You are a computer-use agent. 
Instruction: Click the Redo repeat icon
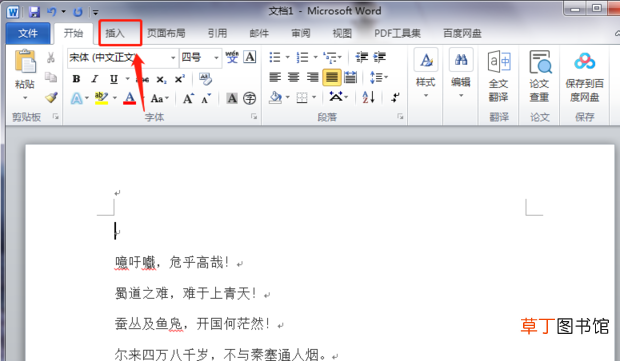click(x=78, y=12)
